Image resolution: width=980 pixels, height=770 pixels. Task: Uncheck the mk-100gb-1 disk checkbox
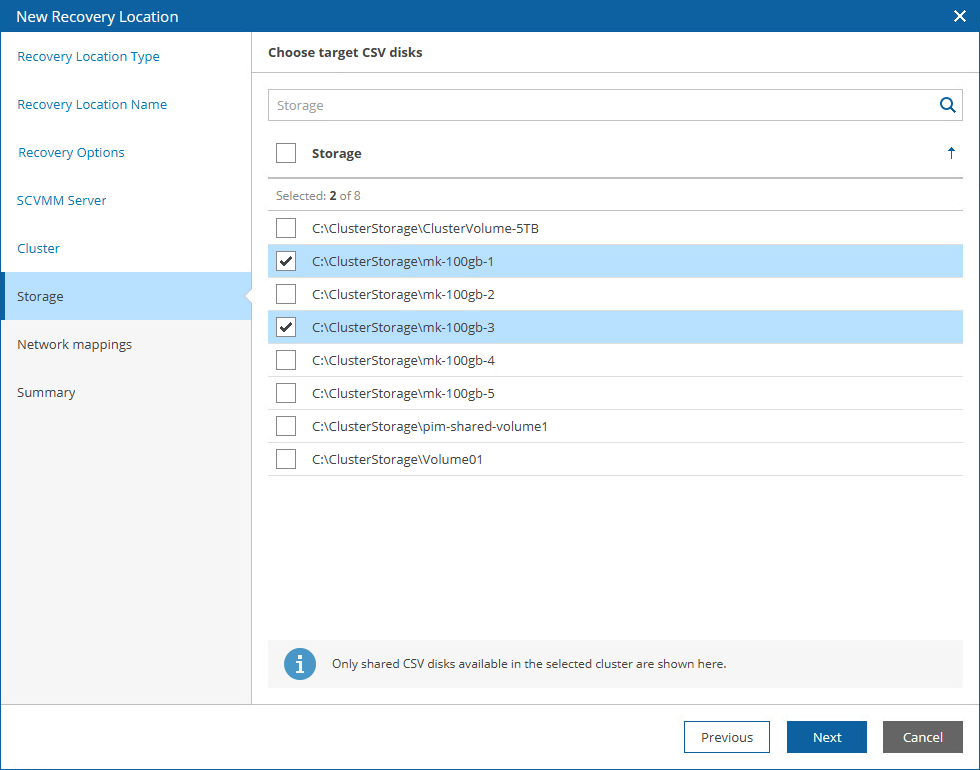[286, 261]
